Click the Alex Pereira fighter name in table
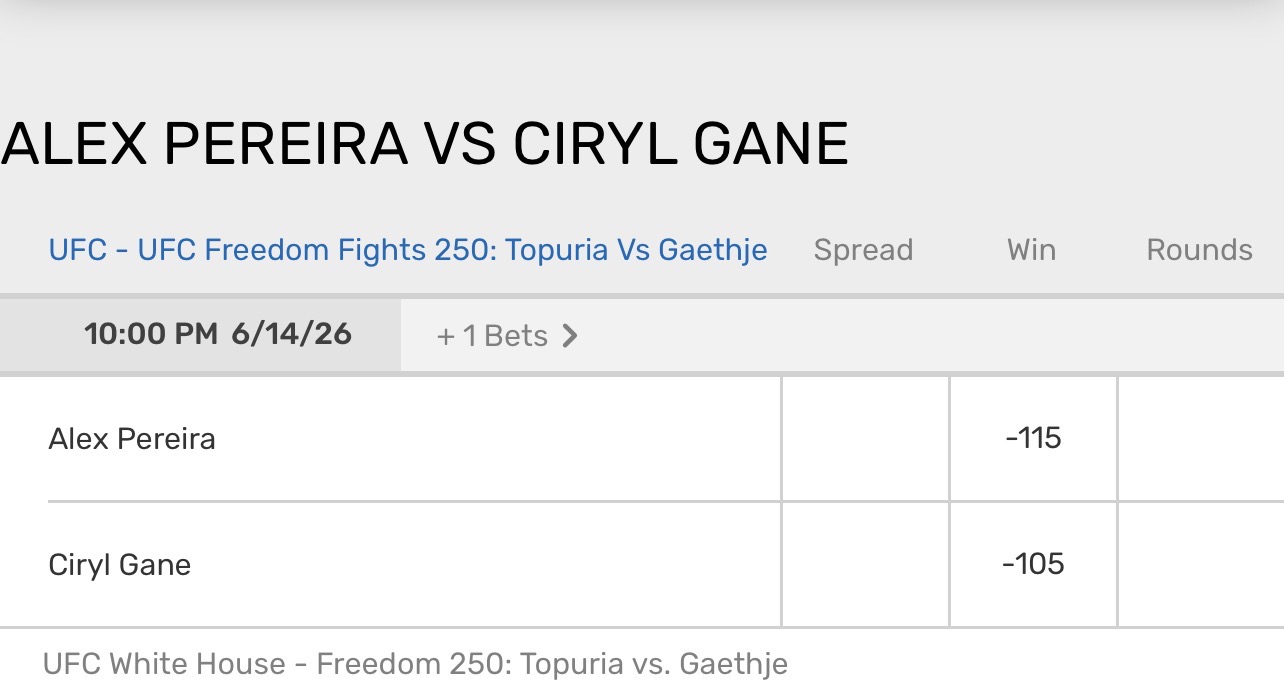 (x=132, y=439)
